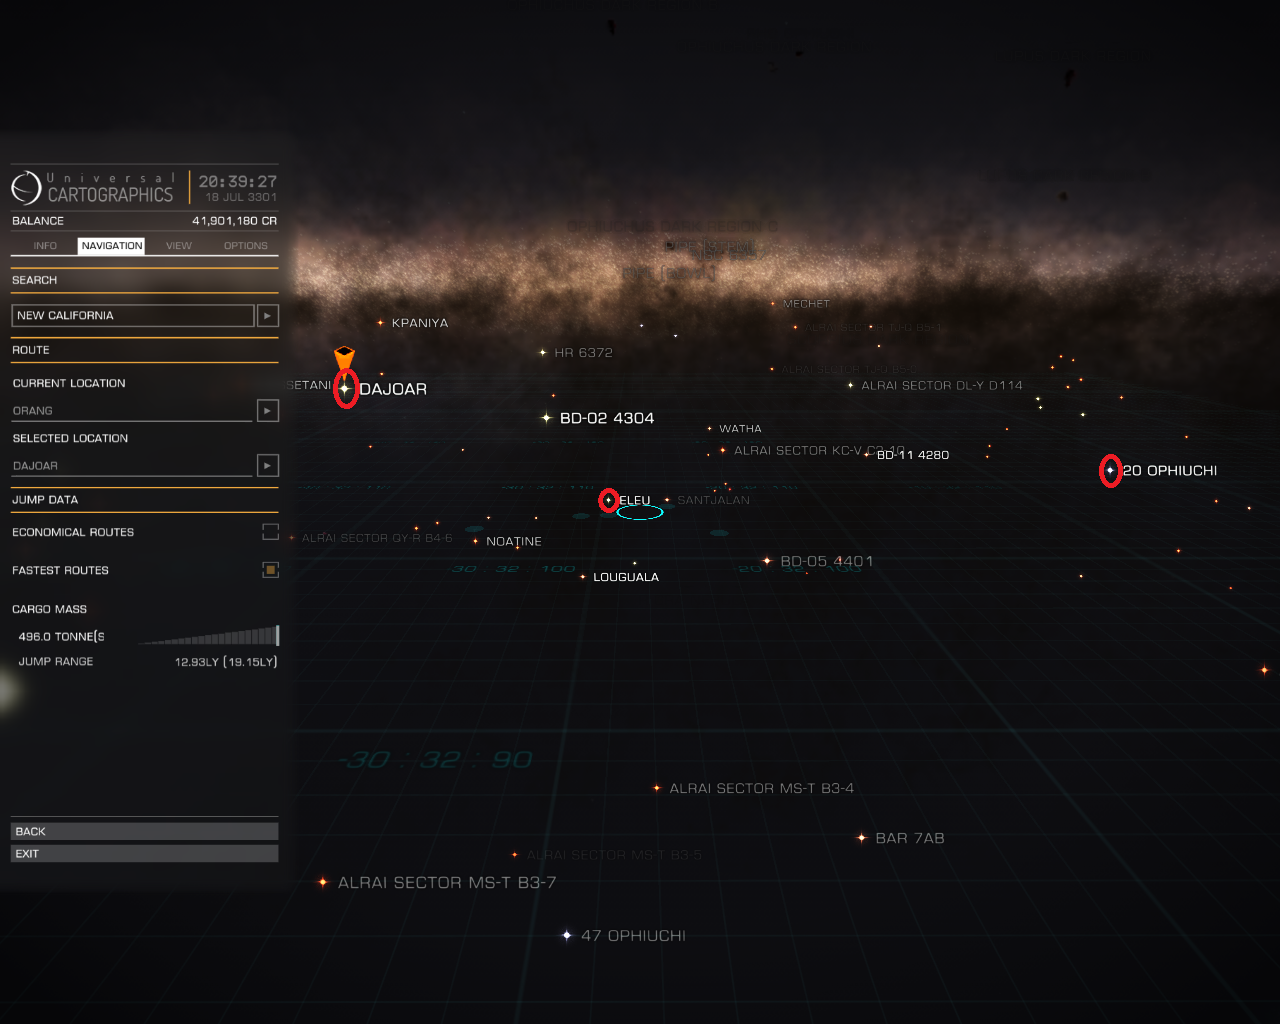Viewport: 1280px width, 1024px height.
Task: Click the BAR 7AB label
Action: [910, 838]
